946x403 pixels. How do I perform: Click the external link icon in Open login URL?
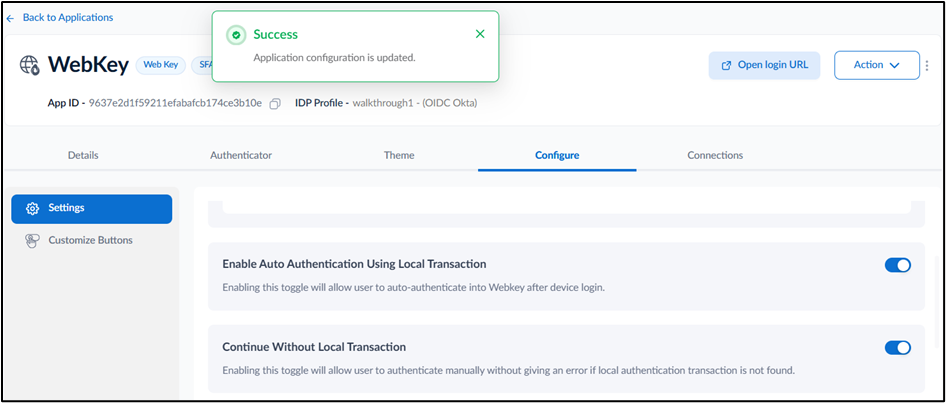[x=726, y=65]
